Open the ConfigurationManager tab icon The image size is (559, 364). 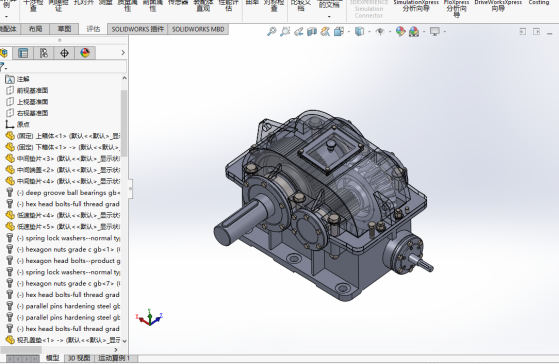coord(44,53)
